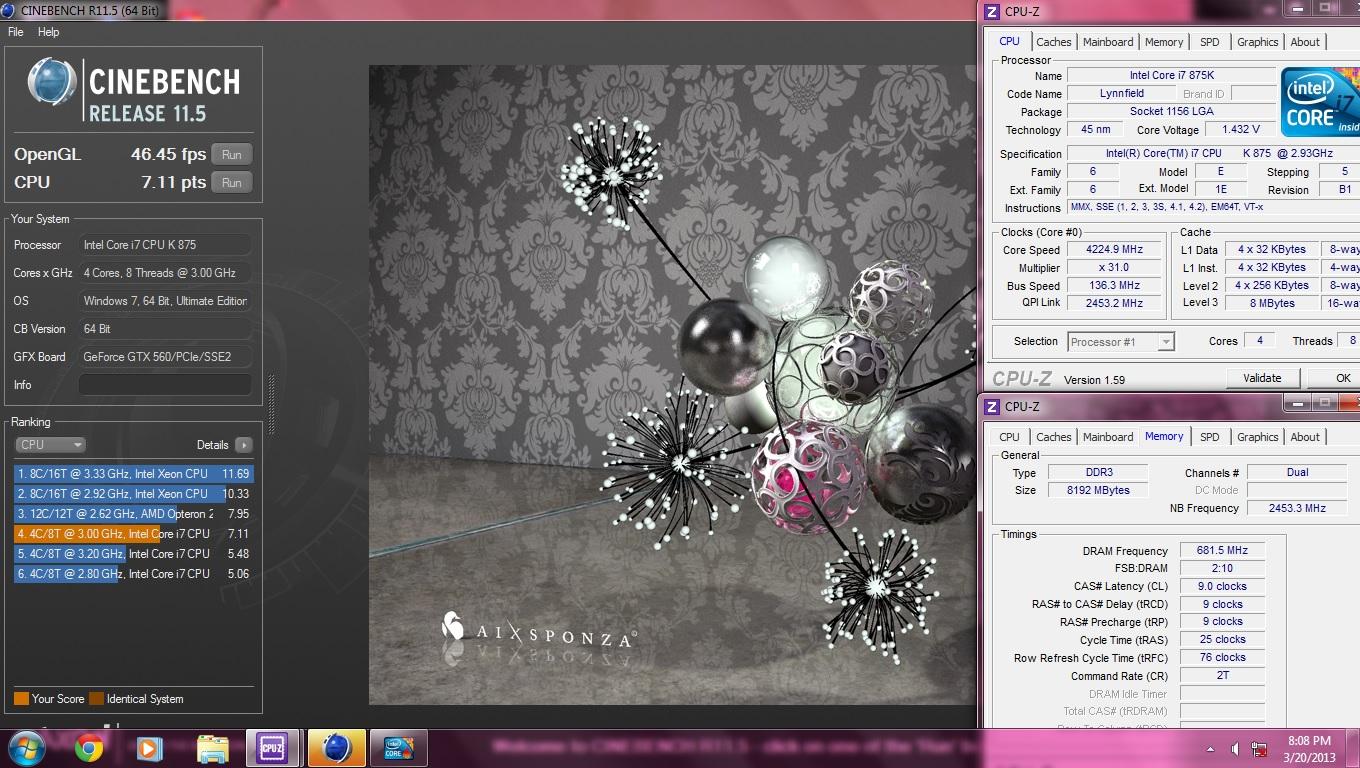The width and height of the screenshot is (1360, 768).
Task: Open the Help menu in Cinebench
Action: pos(48,32)
